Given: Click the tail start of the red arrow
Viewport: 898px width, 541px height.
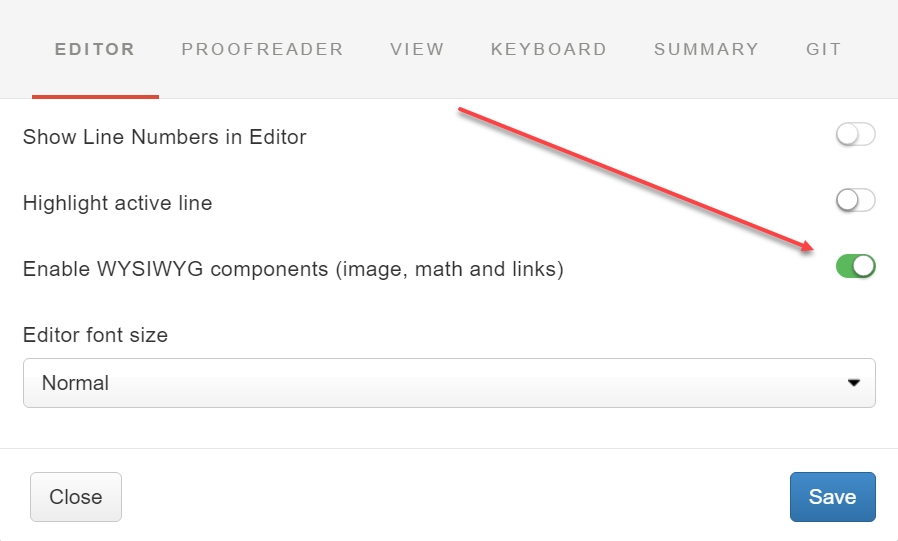Looking at the screenshot, I should click(x=461, y=109).
